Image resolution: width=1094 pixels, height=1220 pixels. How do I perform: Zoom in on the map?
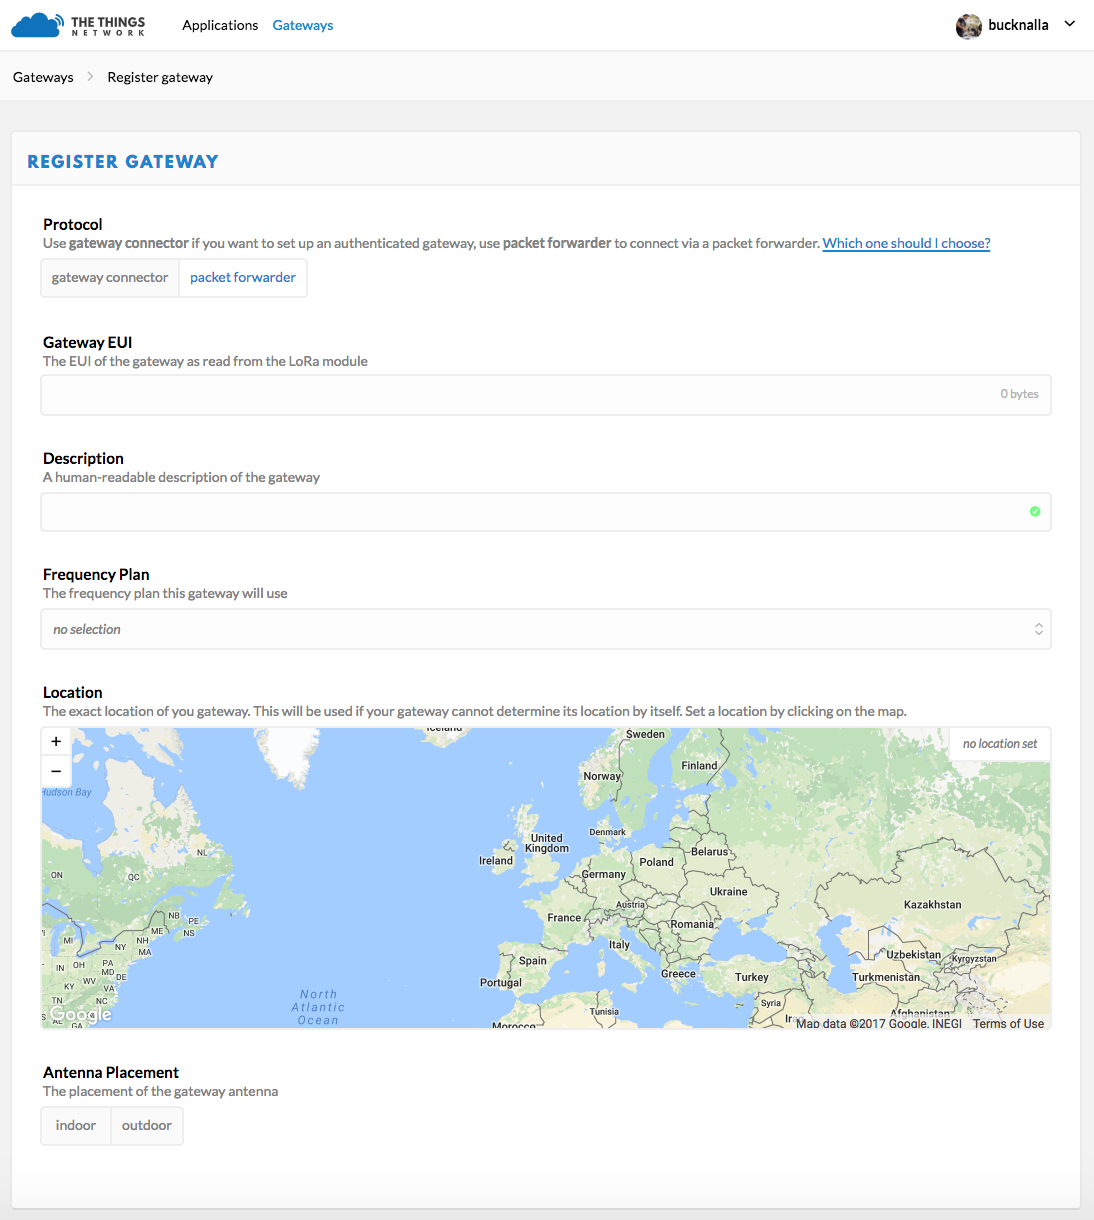coord(56,741)
